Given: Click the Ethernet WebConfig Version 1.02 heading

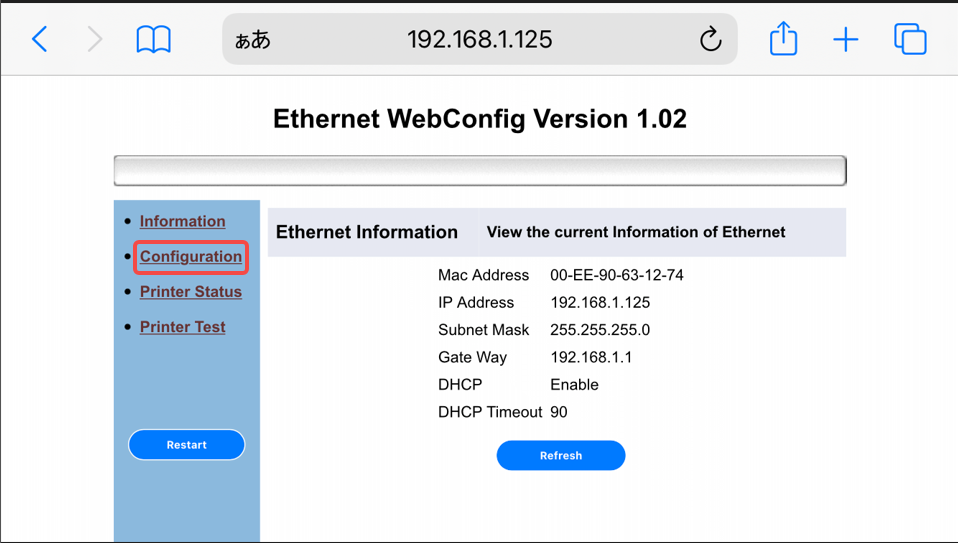Looking at the screenshot, I should pos(480,120).
